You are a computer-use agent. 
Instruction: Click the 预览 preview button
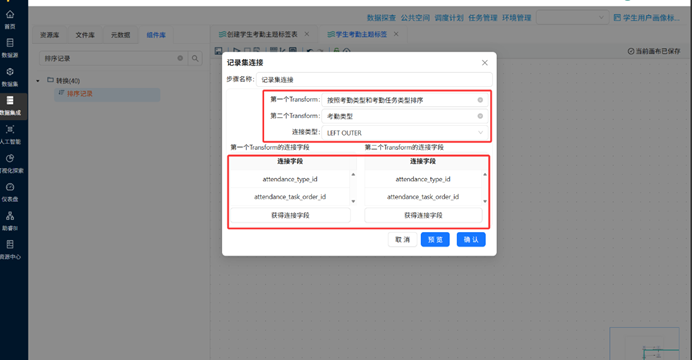(x=435, y=240)
